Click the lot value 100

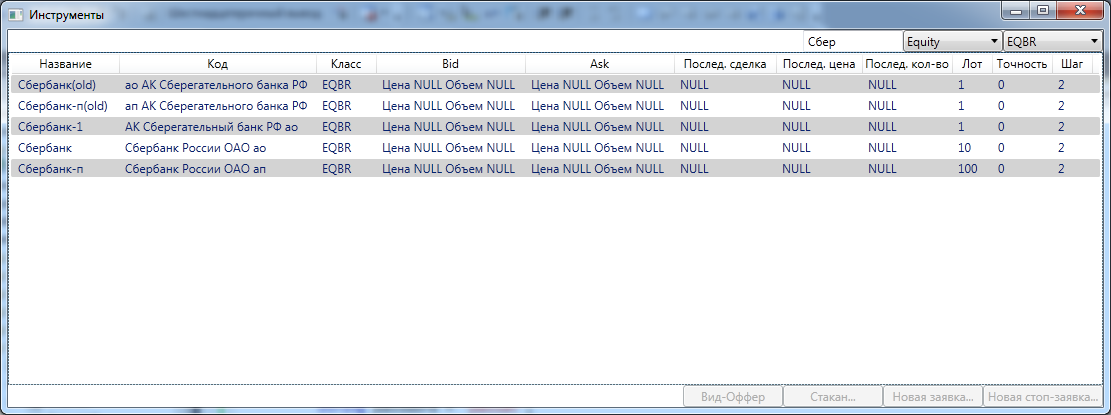(x=967, y=170)
